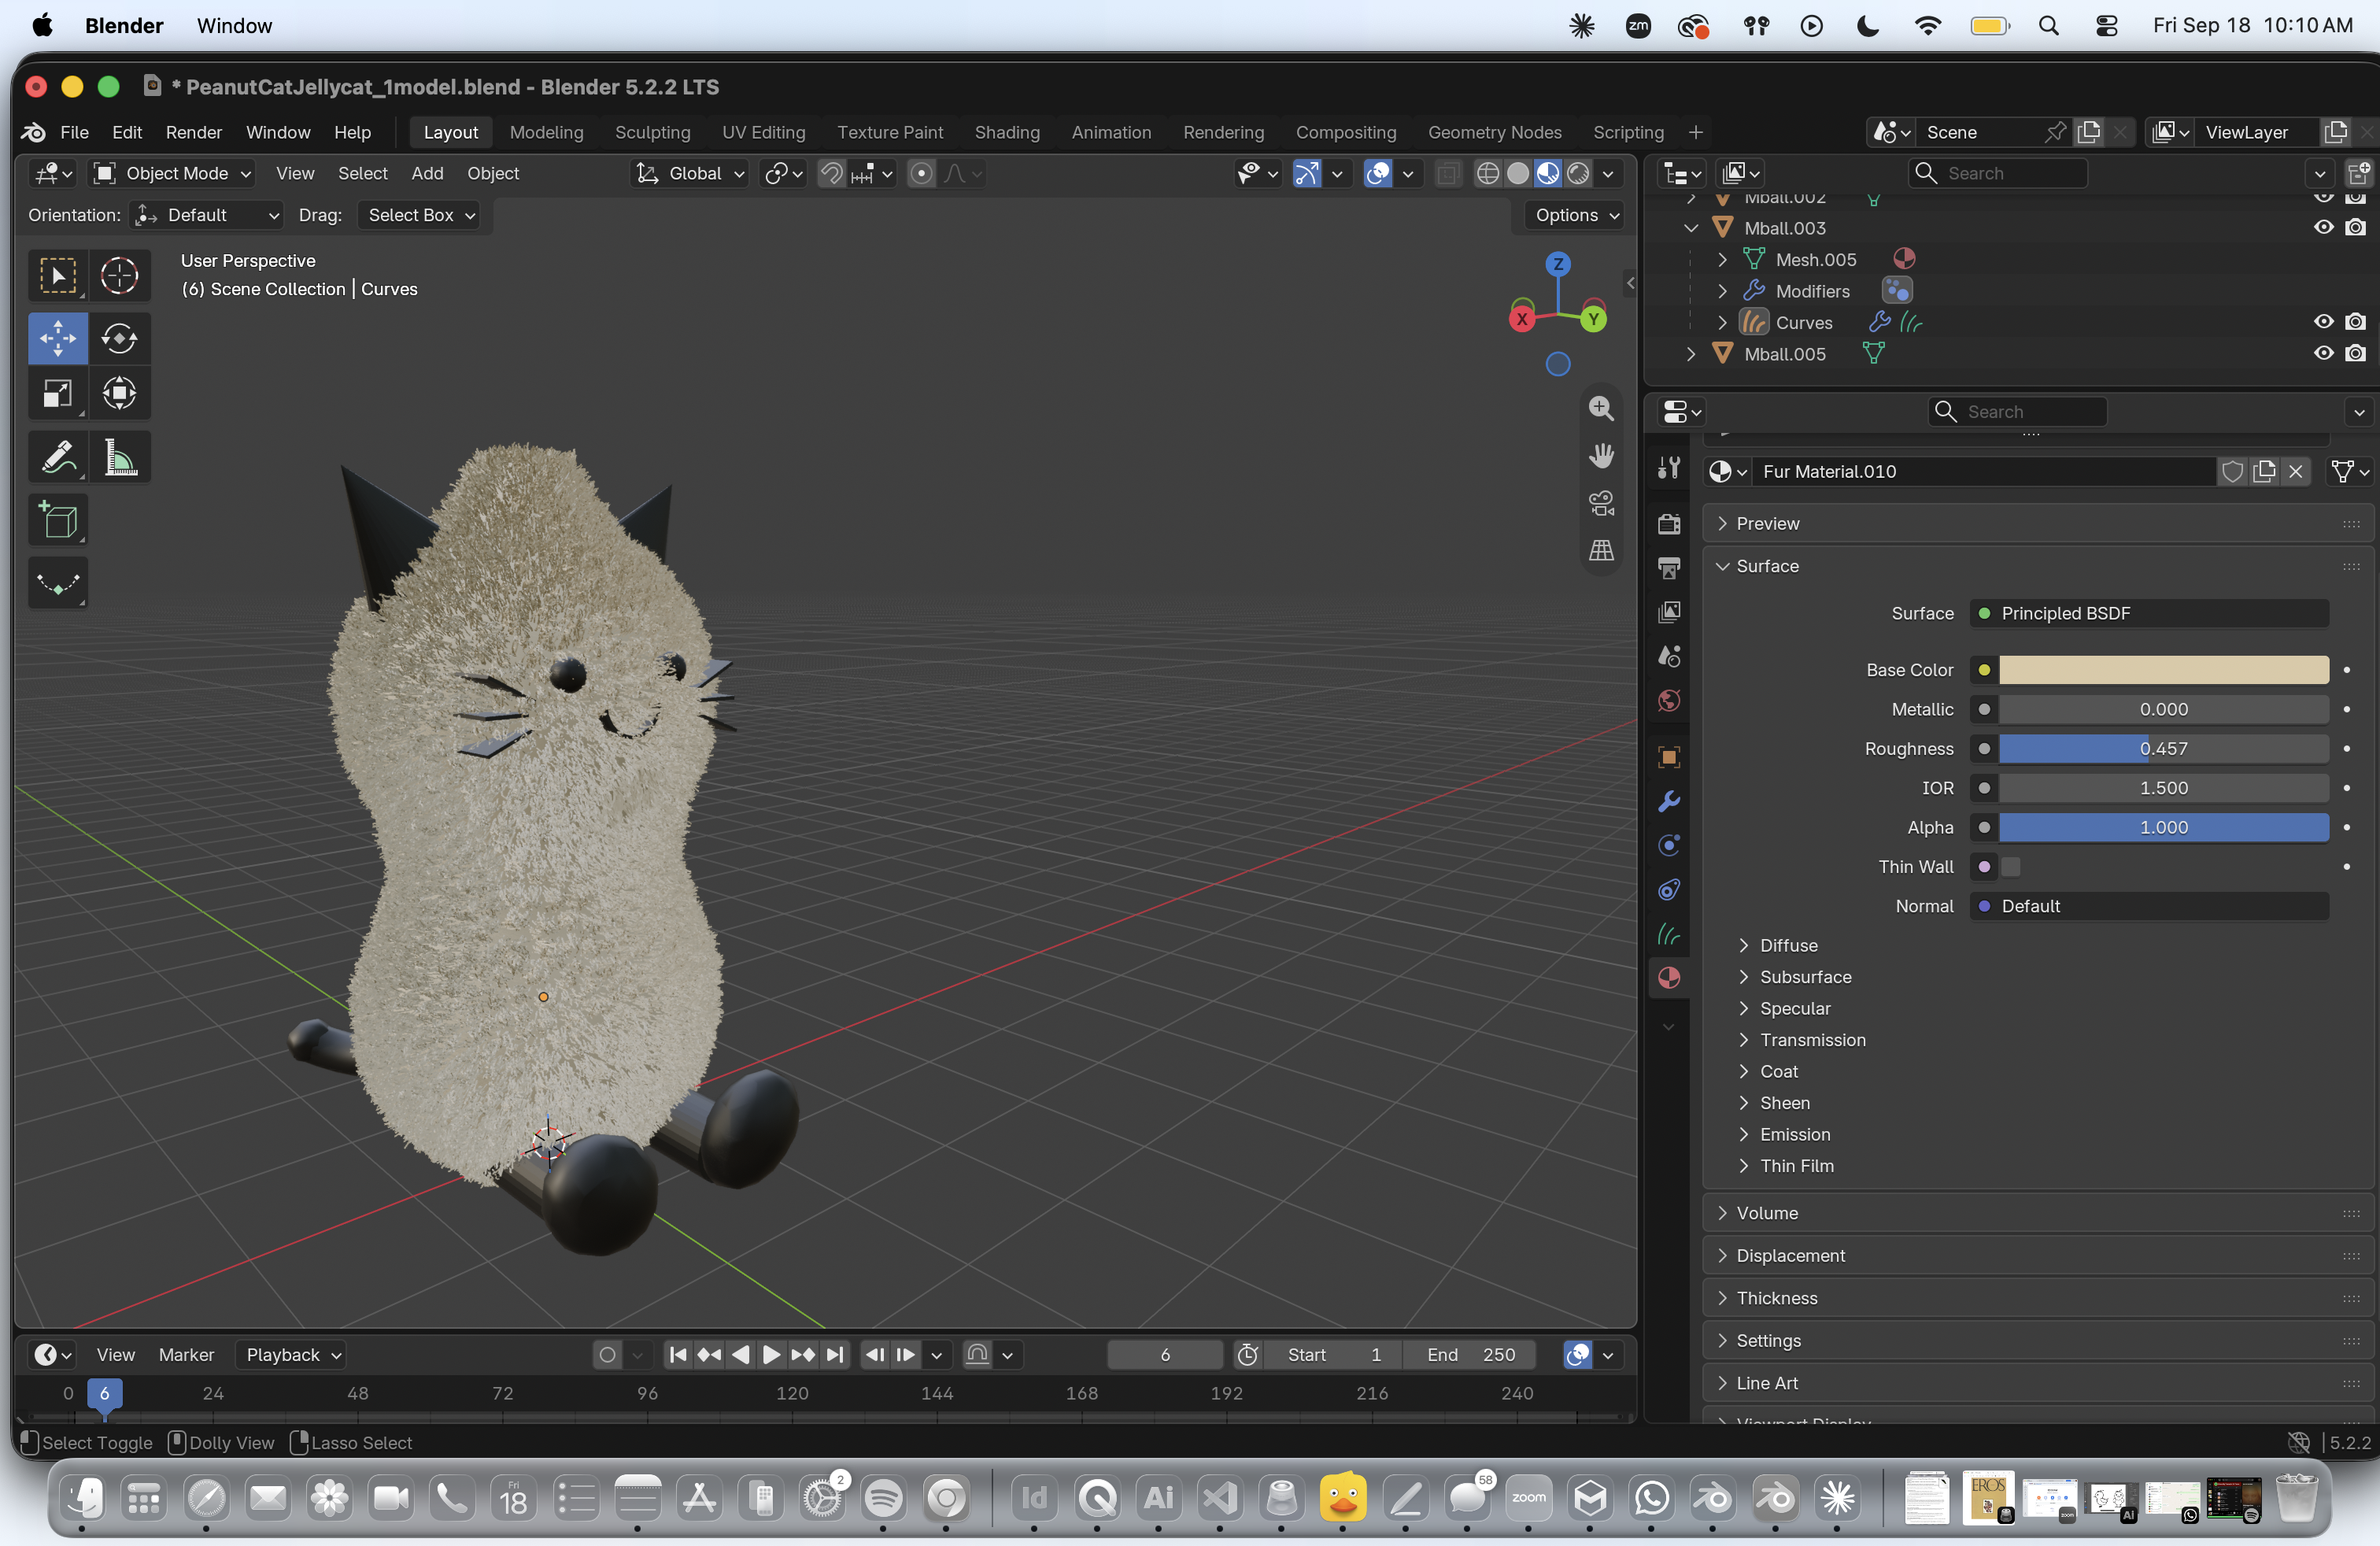Switch to the Geometry Nodes workspace

click(1494, 132)
